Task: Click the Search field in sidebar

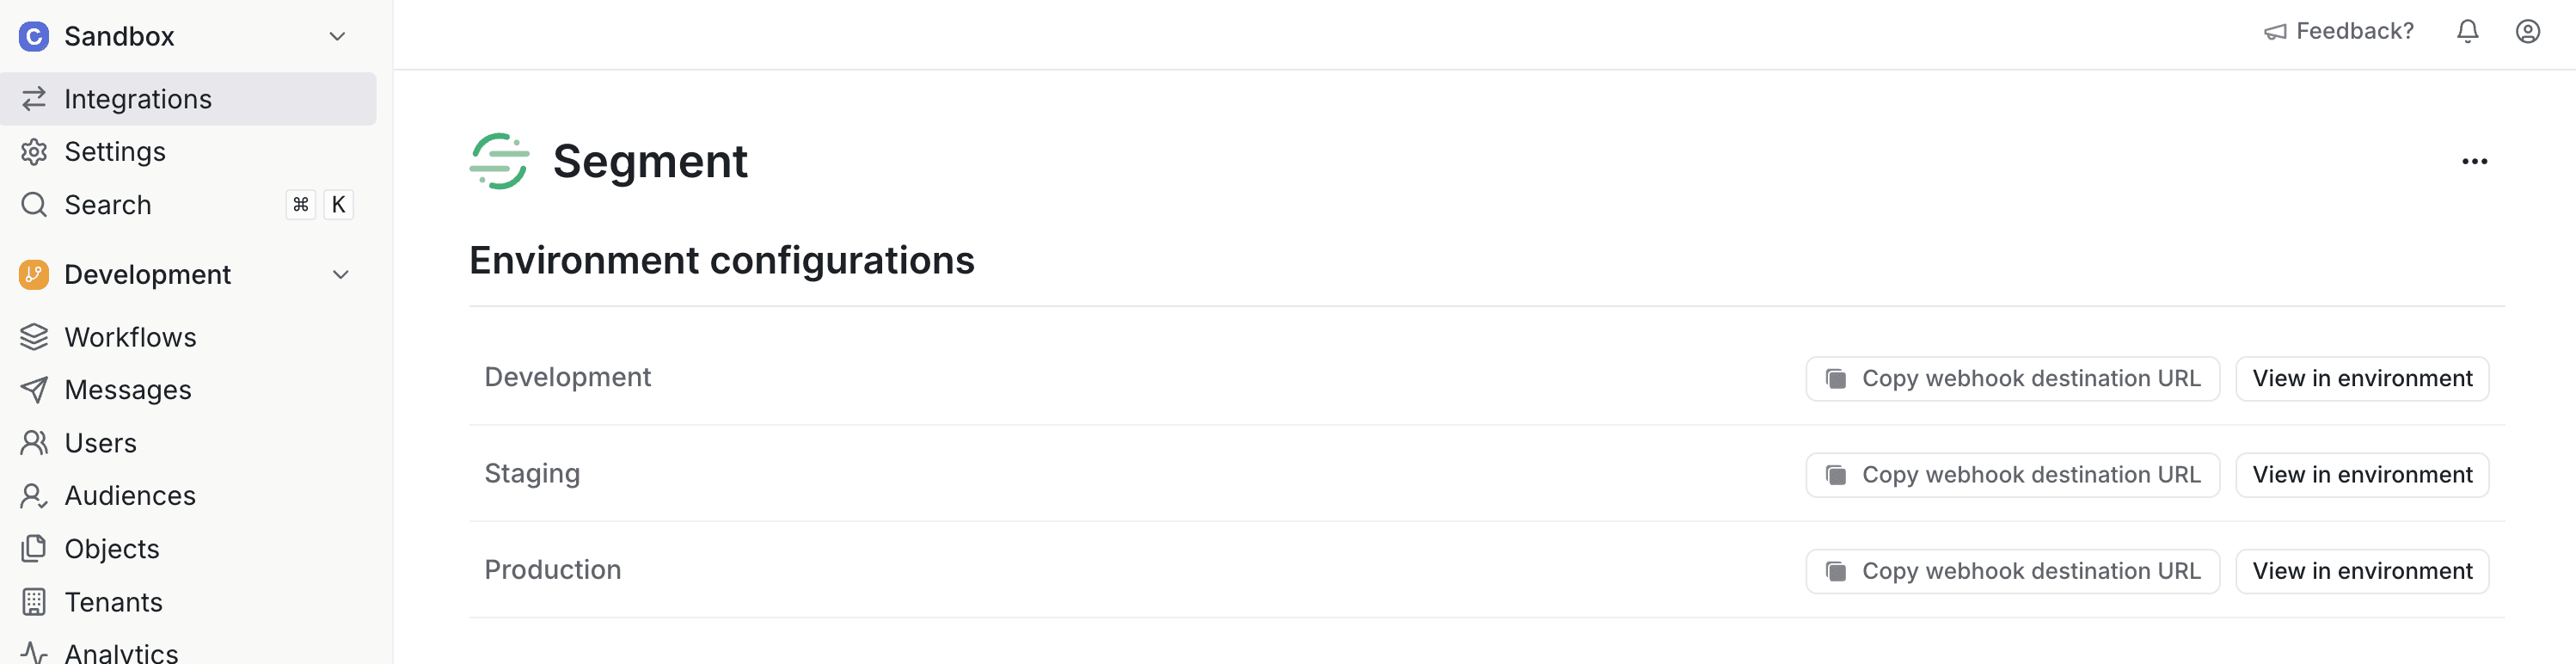Action: 108,205
